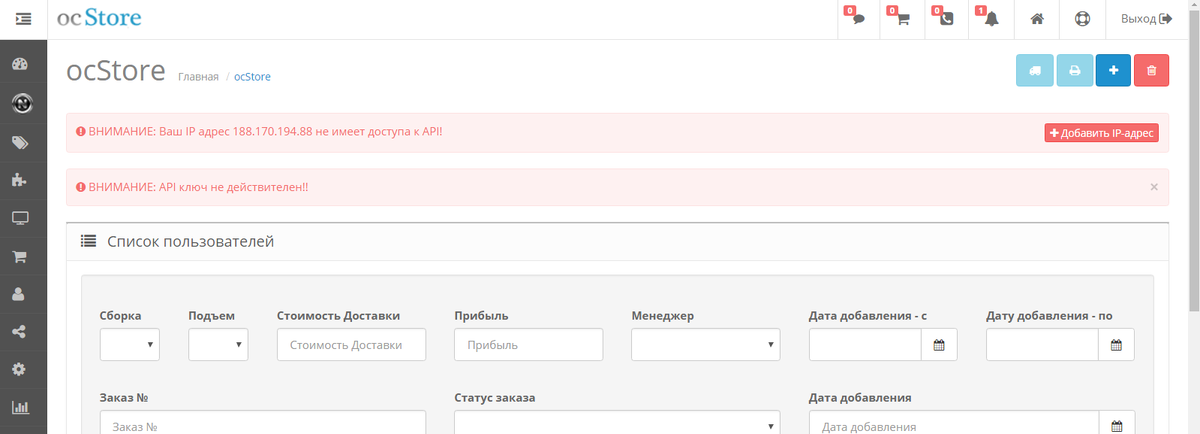Screen dimensions: 1200x434
Task: Open the ocStore logo link
Action: pyautogui.click(x=99, y=18)
